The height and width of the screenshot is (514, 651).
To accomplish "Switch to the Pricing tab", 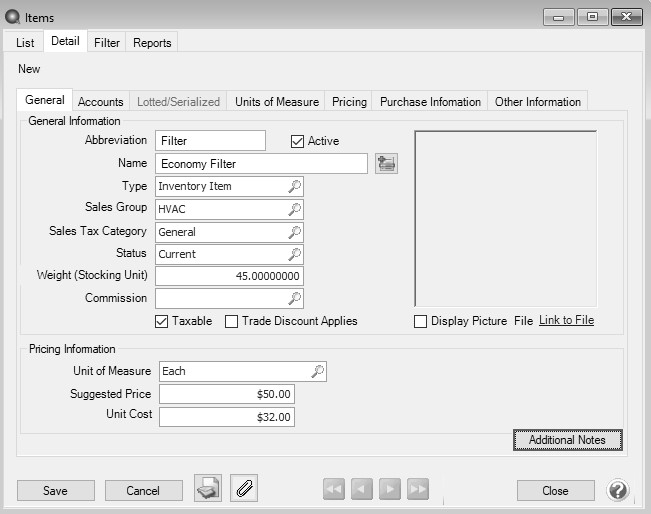I will pyautogui.click(x=349, y=102).
